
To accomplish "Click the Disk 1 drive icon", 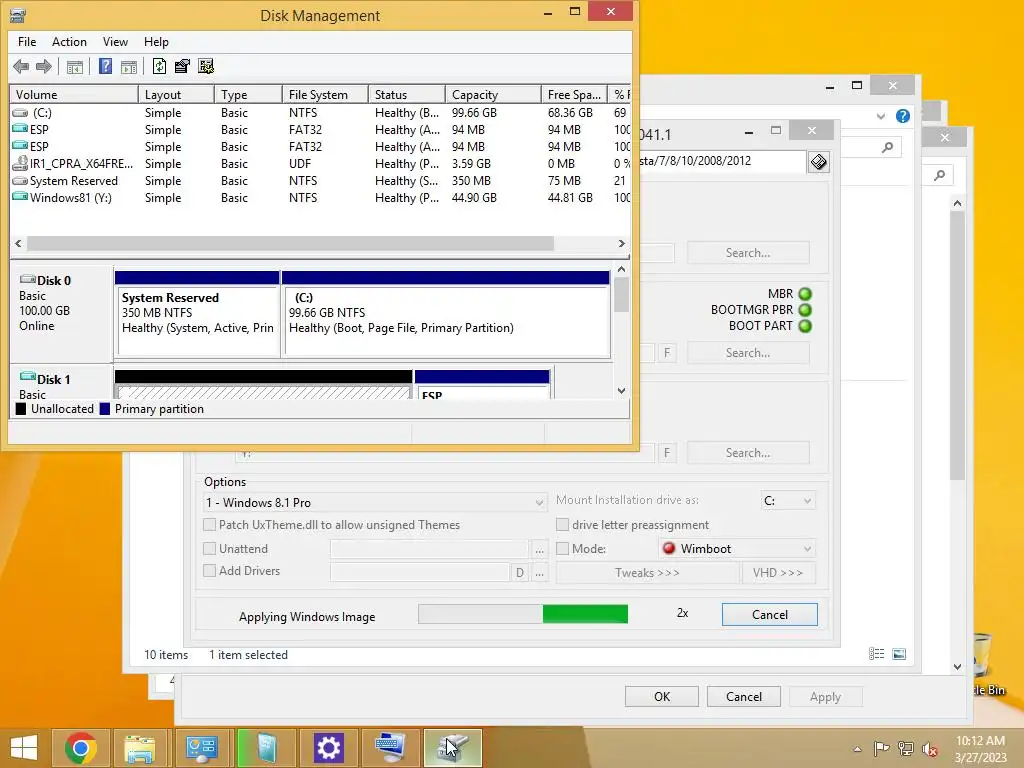I will coord(27,377).
